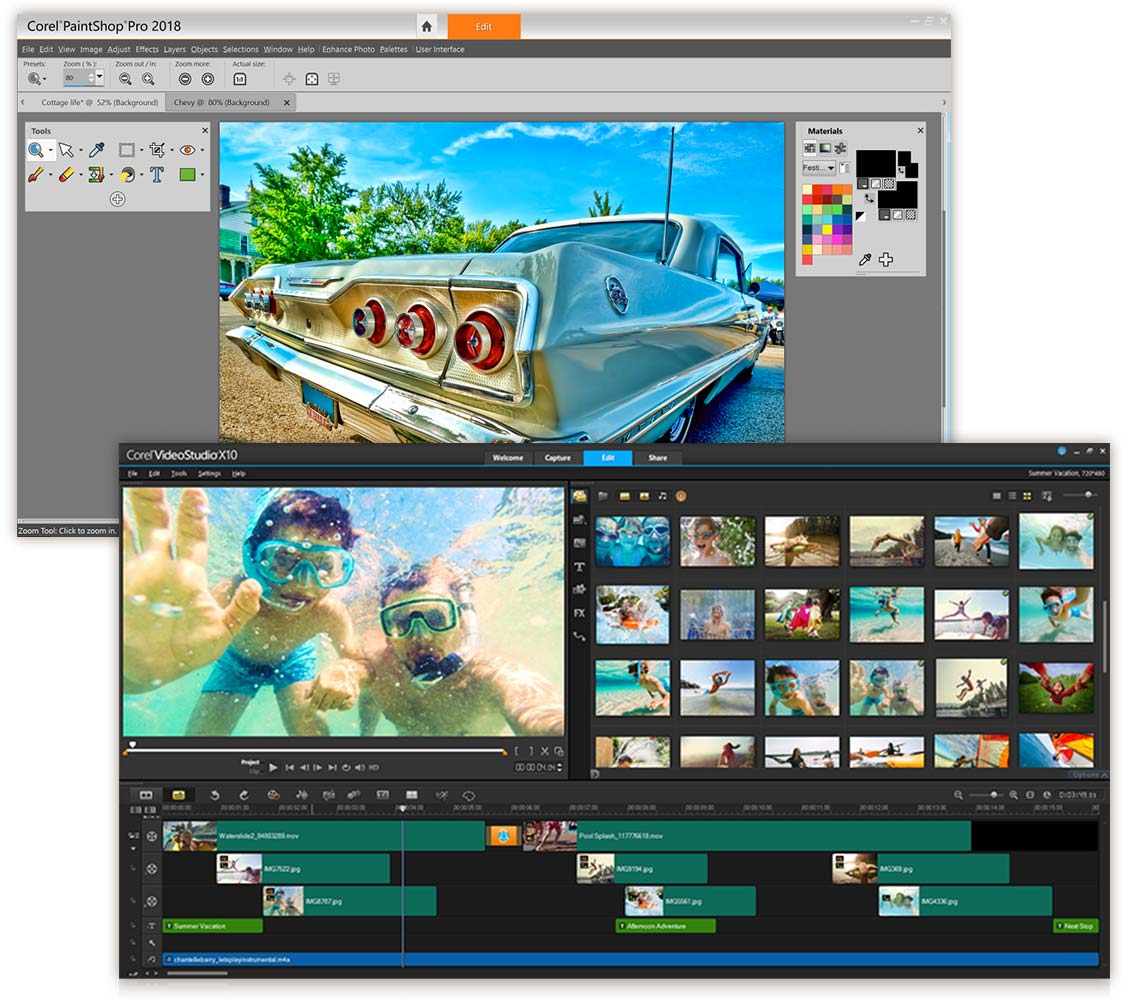Select the Eyedropper tool in the Tools palette

click(x=96, y=150)
